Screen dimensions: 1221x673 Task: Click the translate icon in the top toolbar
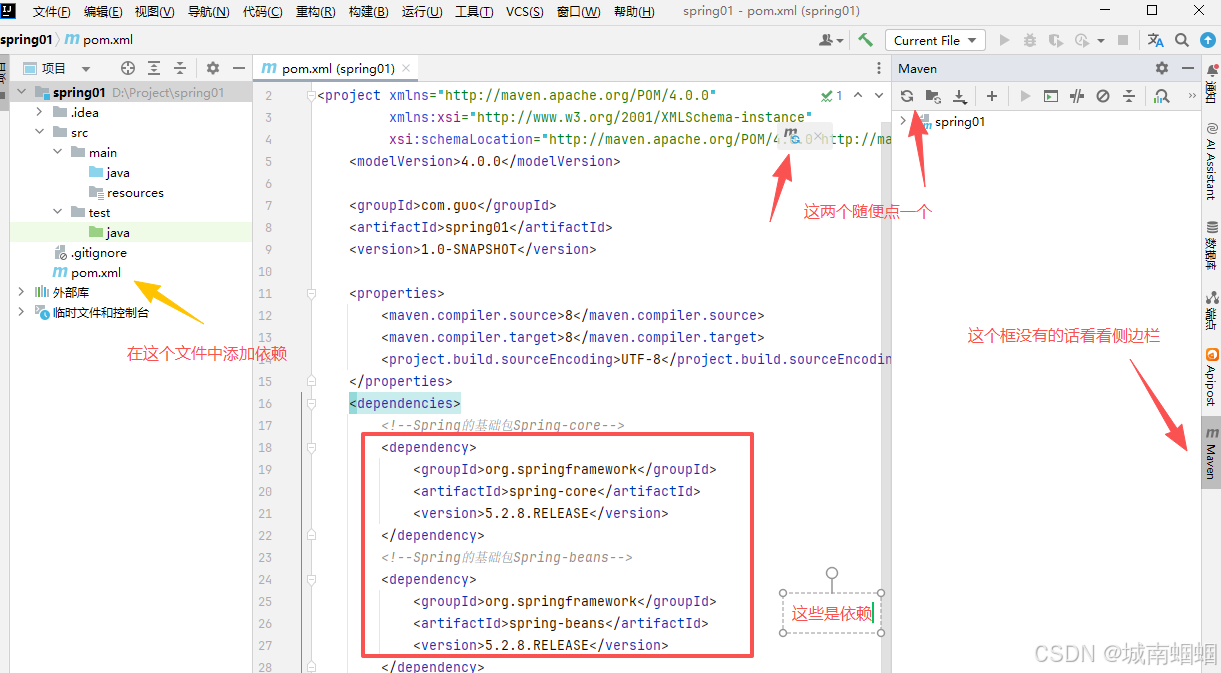click(1156, 40)
